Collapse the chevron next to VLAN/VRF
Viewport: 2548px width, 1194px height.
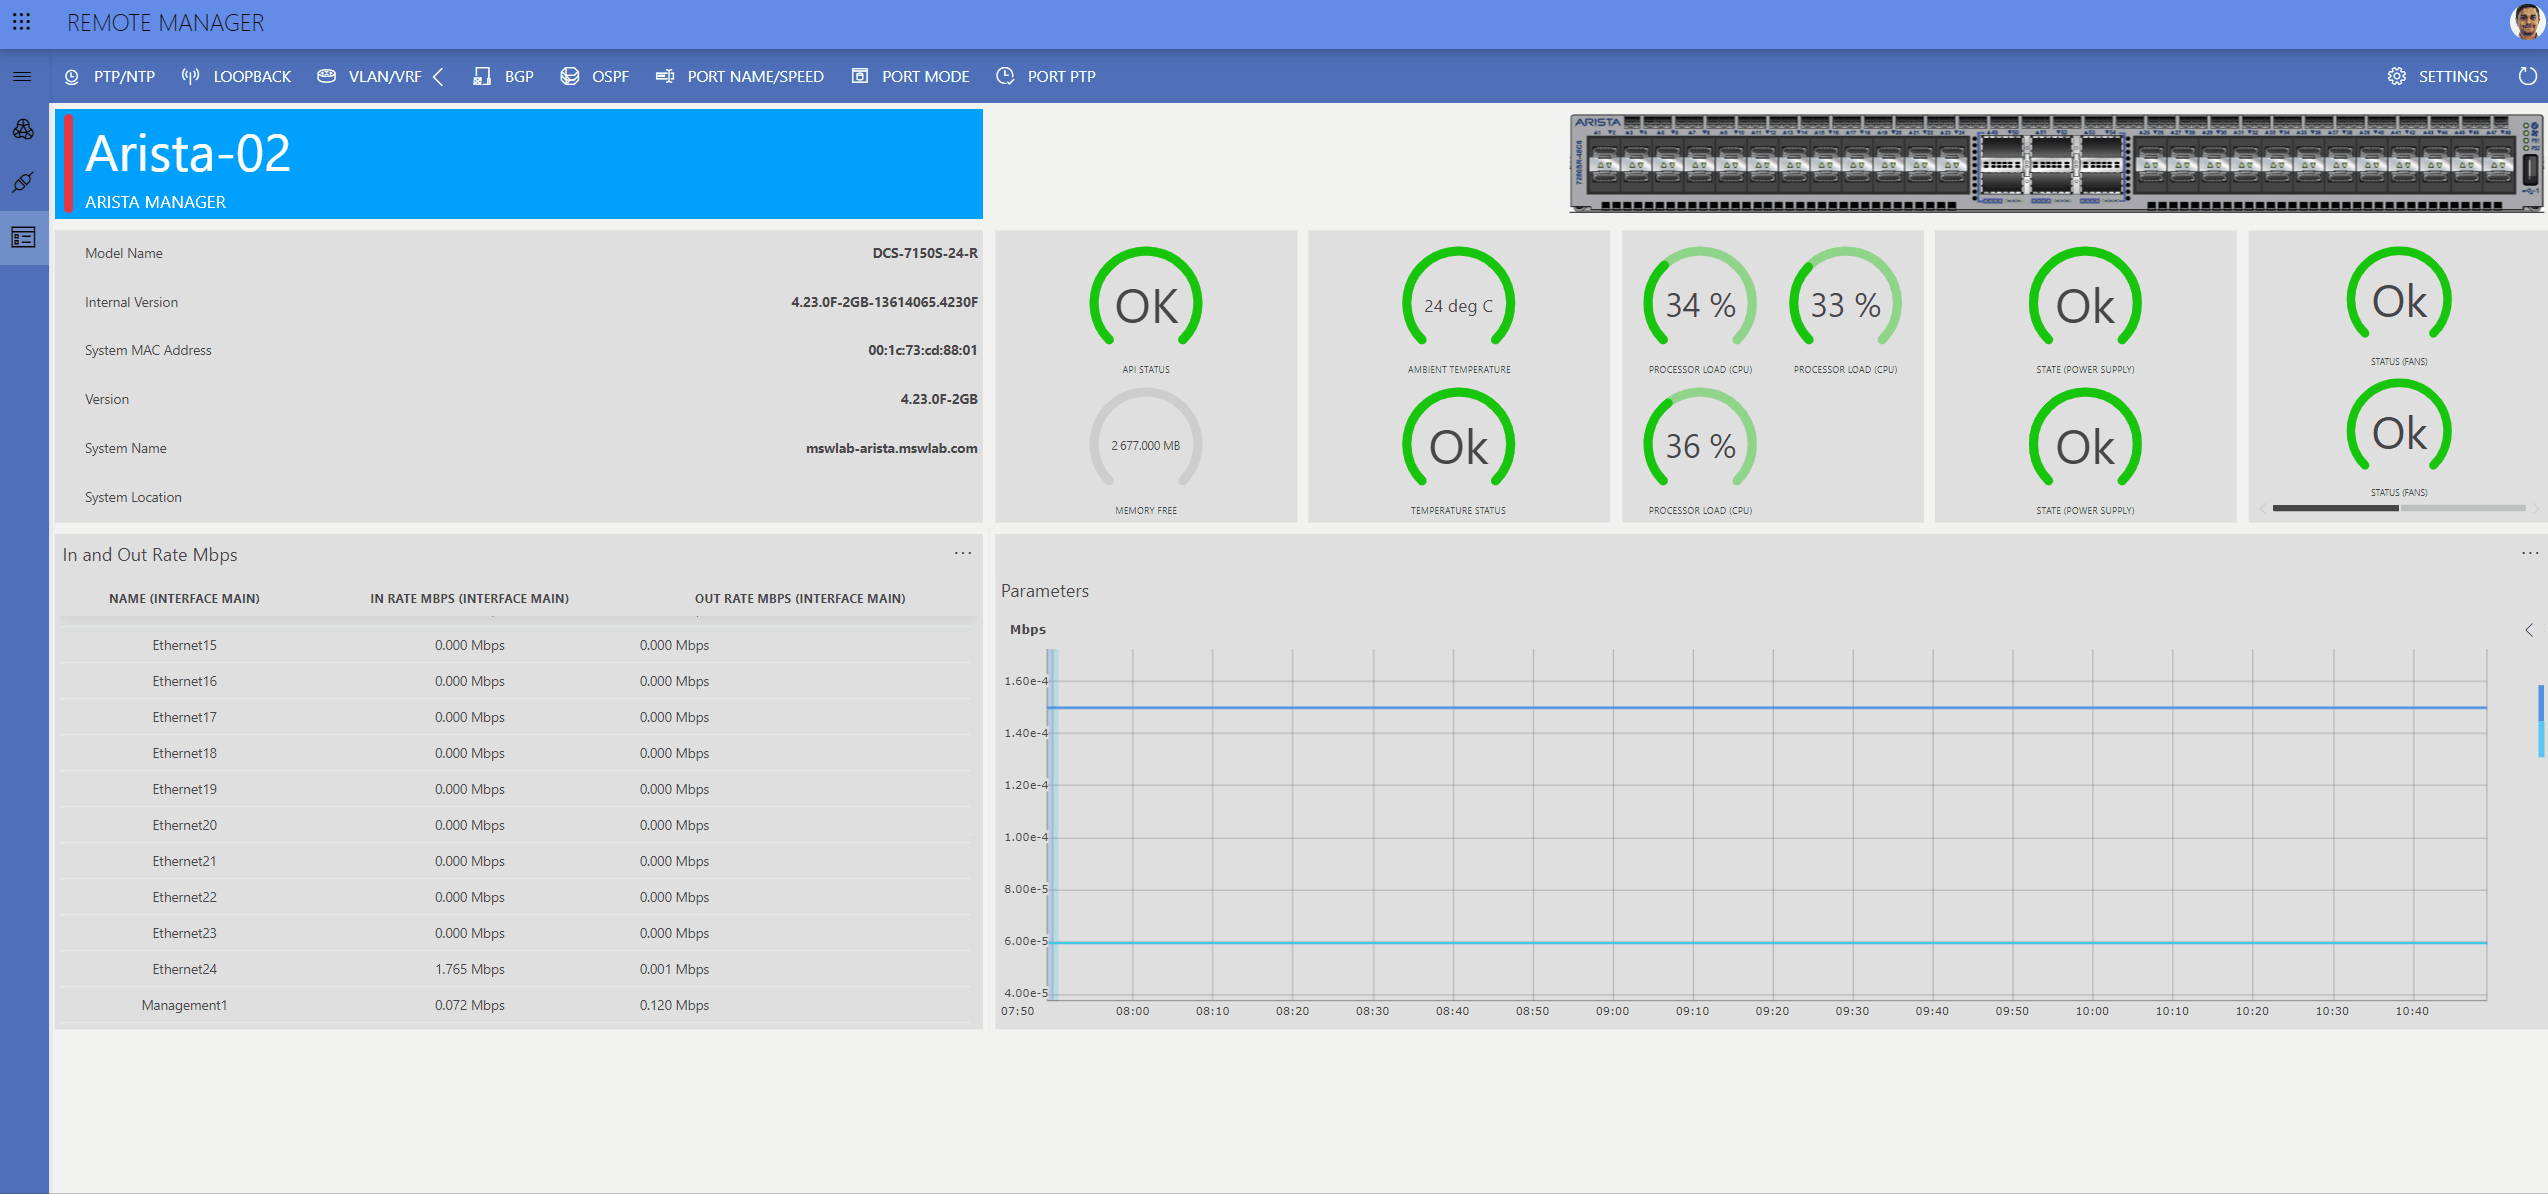point(438,76)
